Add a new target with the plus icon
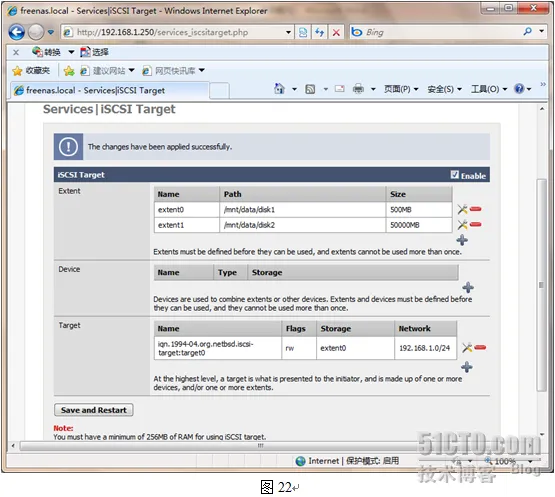The width and height of the screenshot is (555, 497). coord(467,367)
